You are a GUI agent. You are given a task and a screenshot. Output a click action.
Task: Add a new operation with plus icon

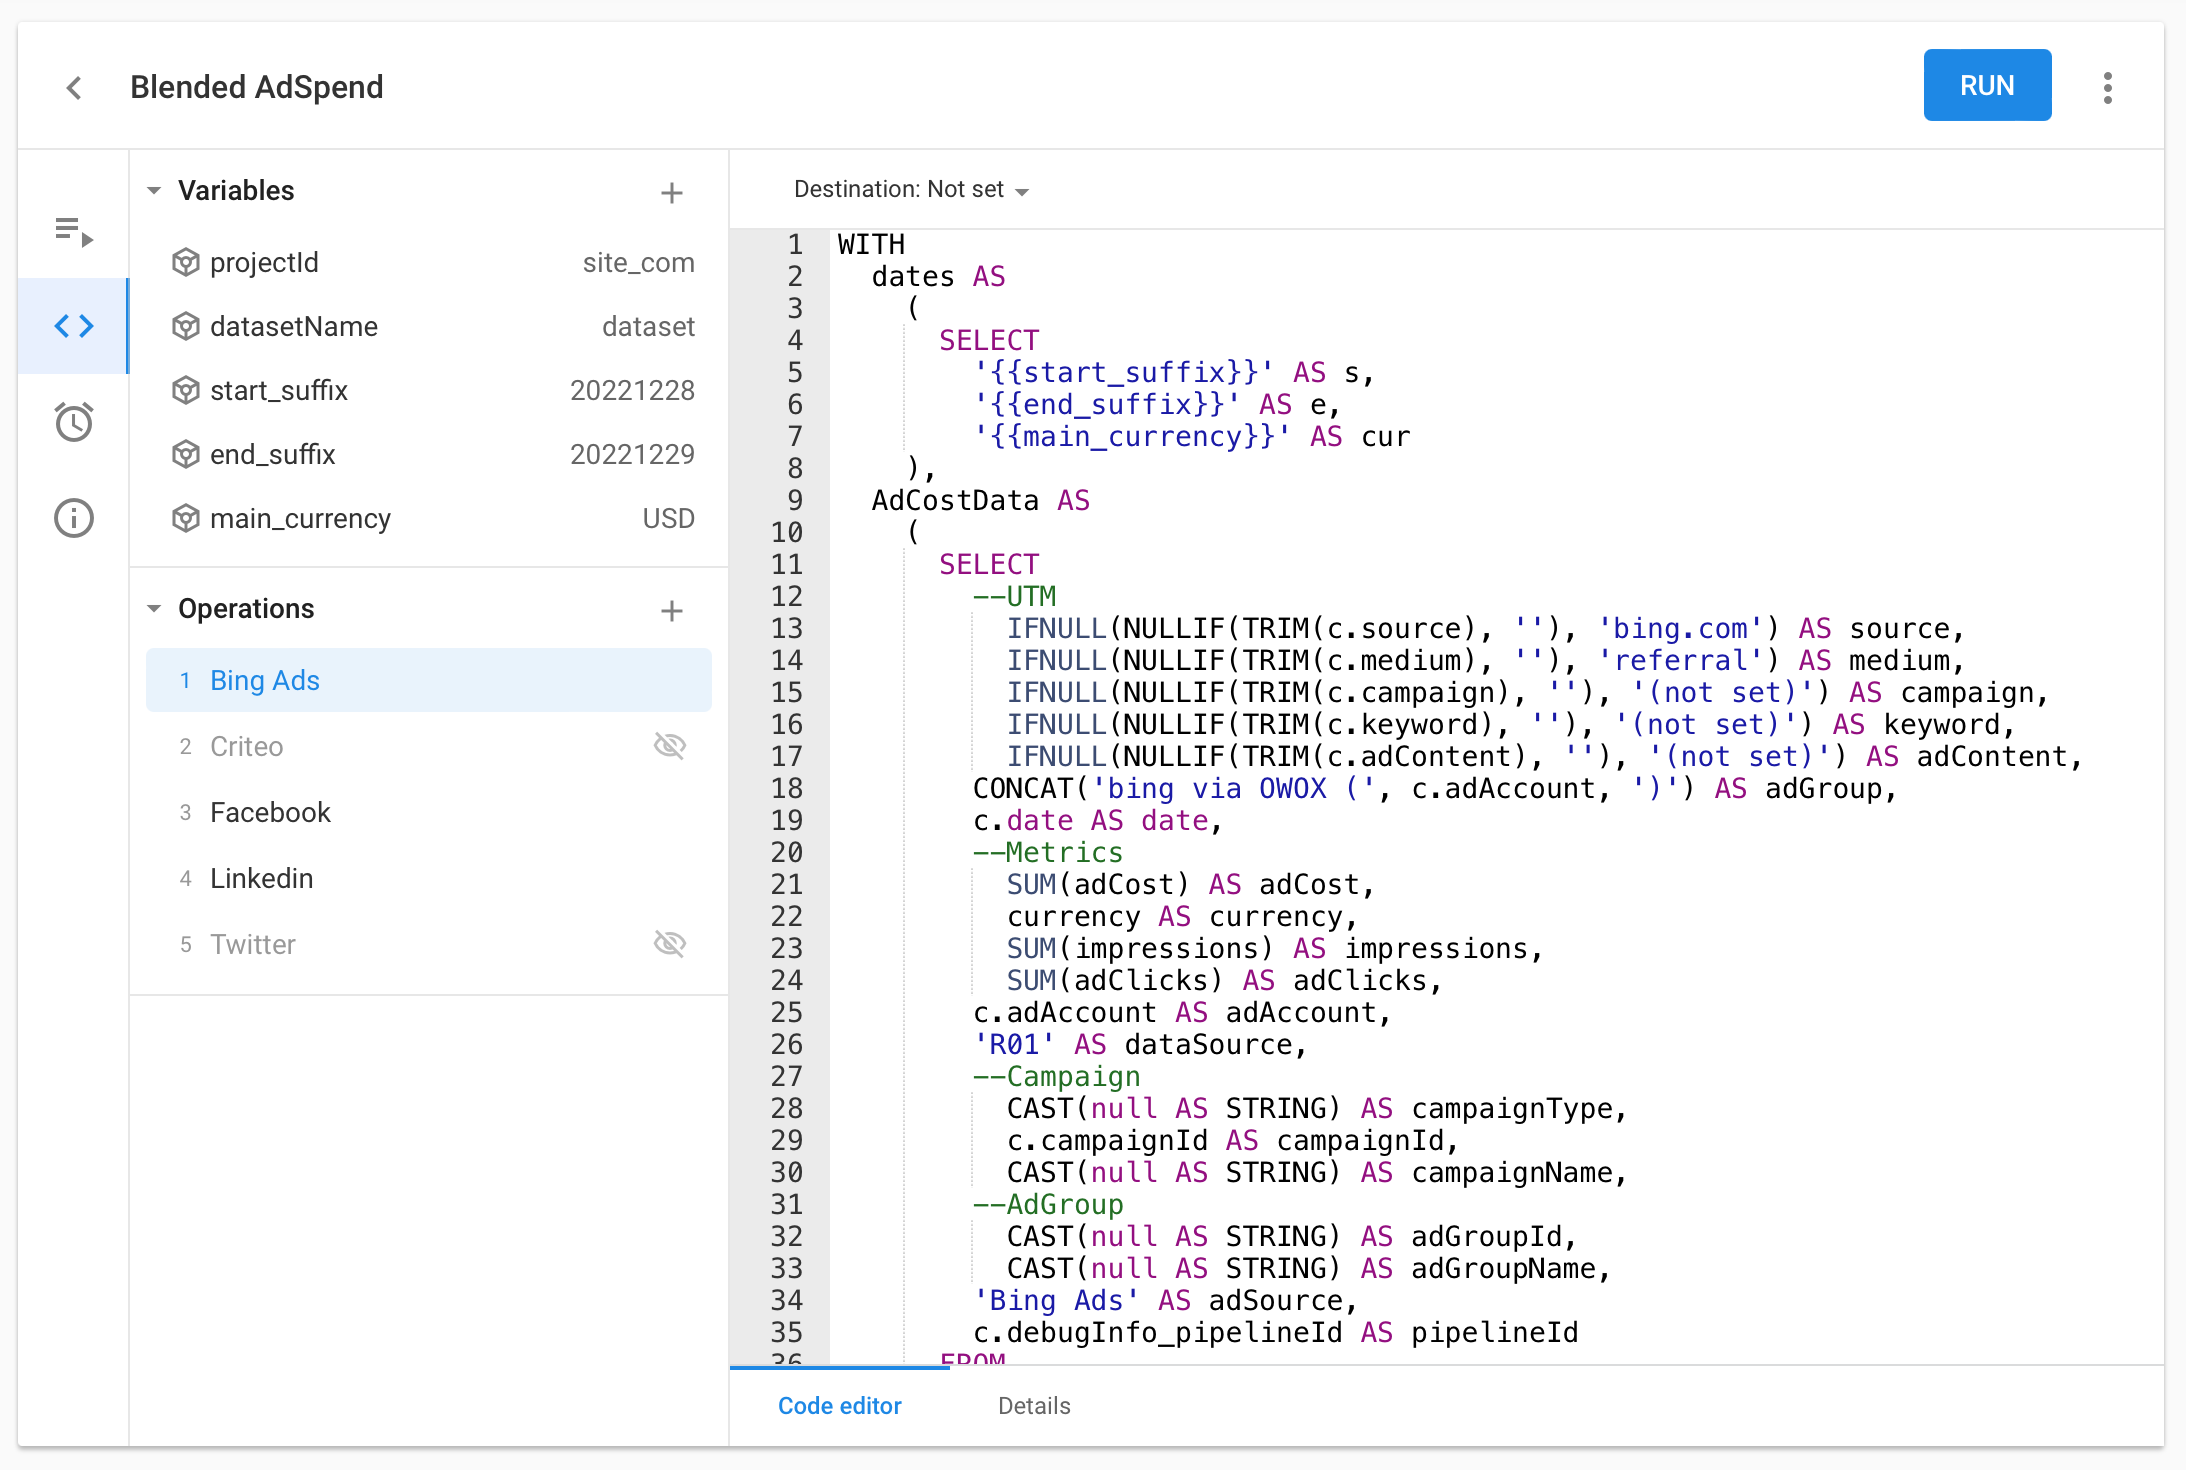[x=672, y=610]
